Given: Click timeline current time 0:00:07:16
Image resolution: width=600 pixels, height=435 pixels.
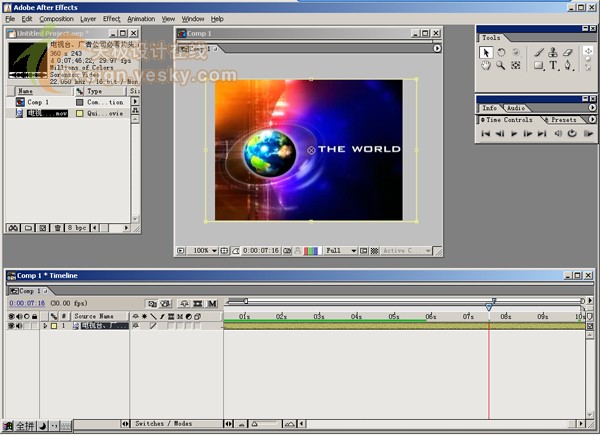Looking at the screenshot, I should tap(27, 303).
